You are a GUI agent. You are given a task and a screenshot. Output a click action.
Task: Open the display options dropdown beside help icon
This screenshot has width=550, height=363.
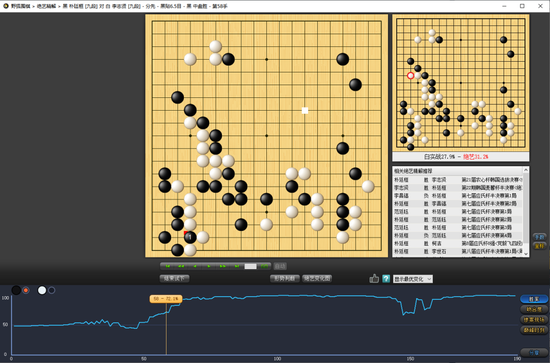point(413,279)
